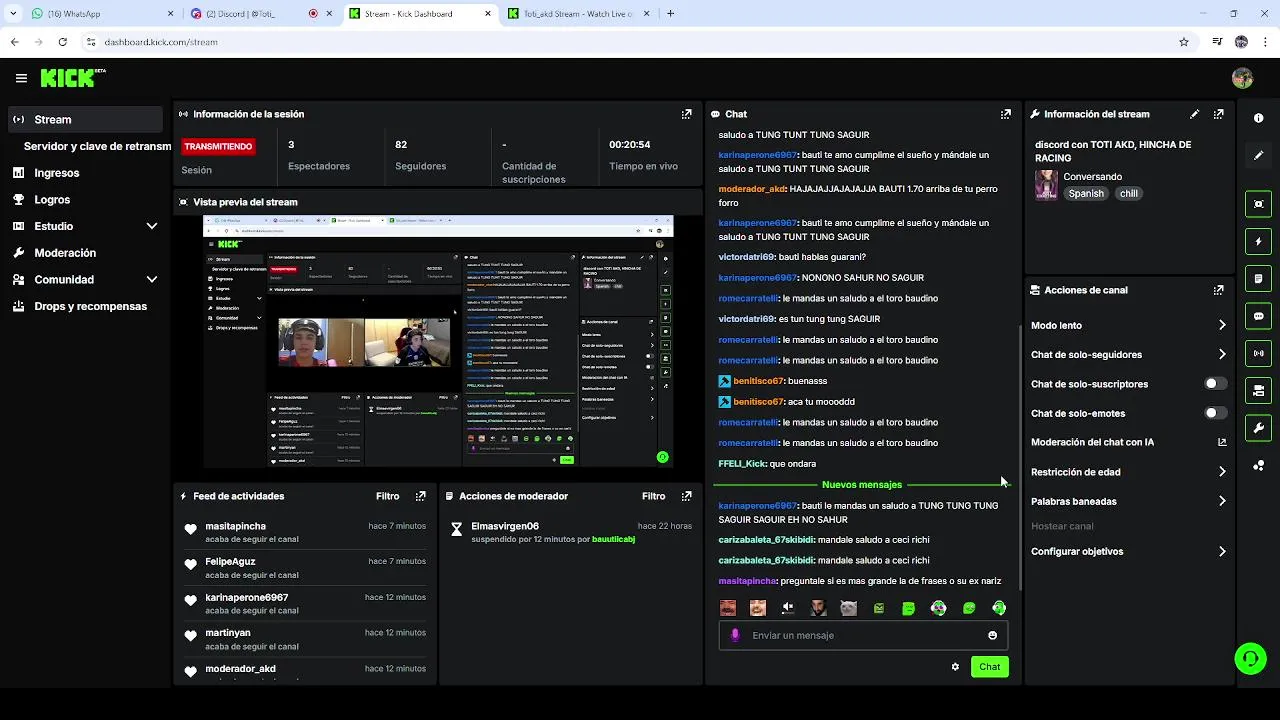Toggle the lightning bolt widget icon in right sidebar
The height and width of the screenshot is (720, 1280).
click(1258, 241)
